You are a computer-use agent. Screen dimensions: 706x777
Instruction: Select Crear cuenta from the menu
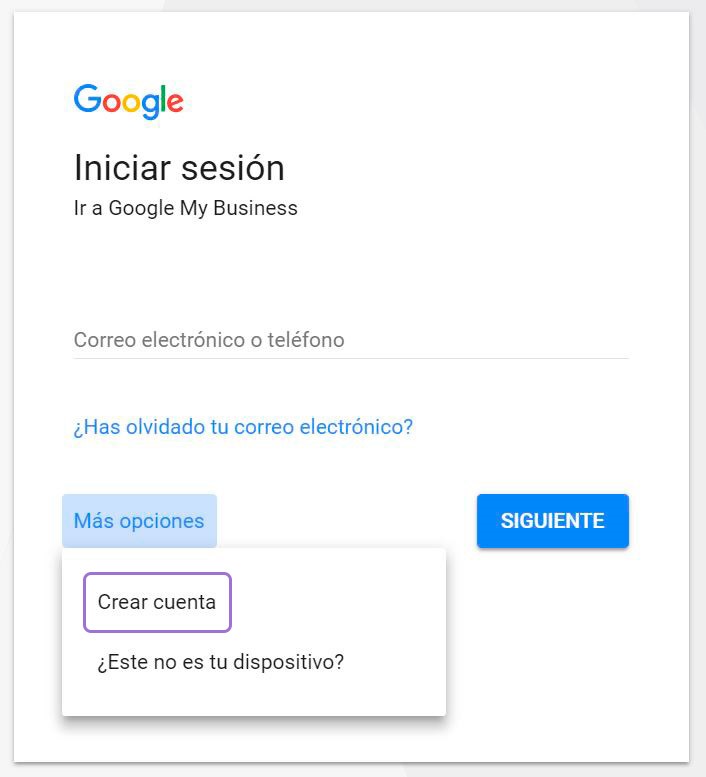point(157,602)
